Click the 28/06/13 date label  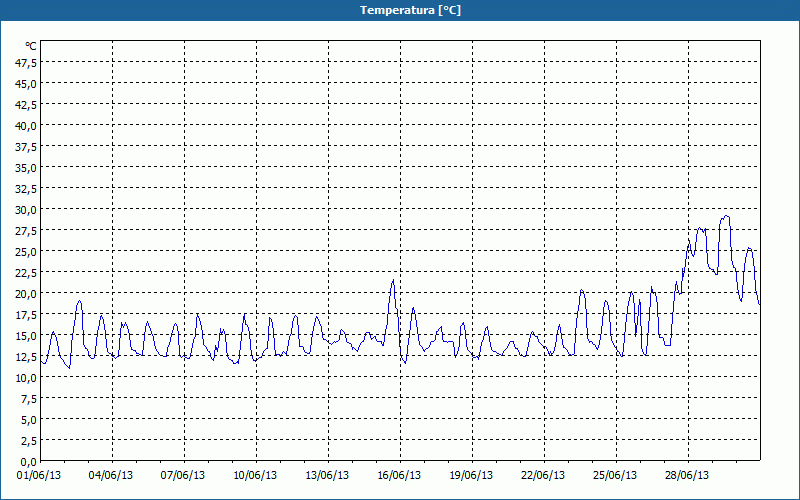coord(687,476)
